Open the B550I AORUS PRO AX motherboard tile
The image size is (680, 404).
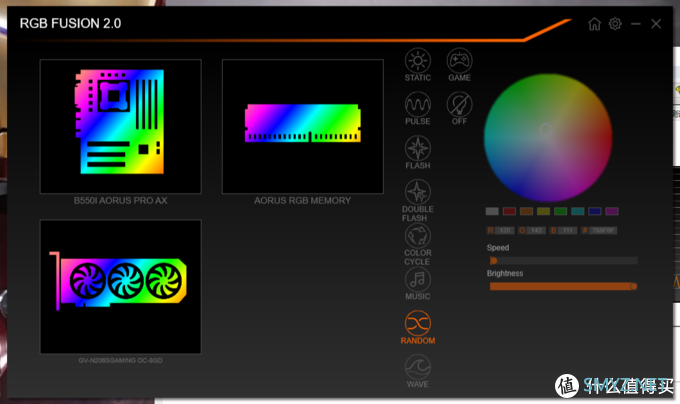[x=121, y=126]
